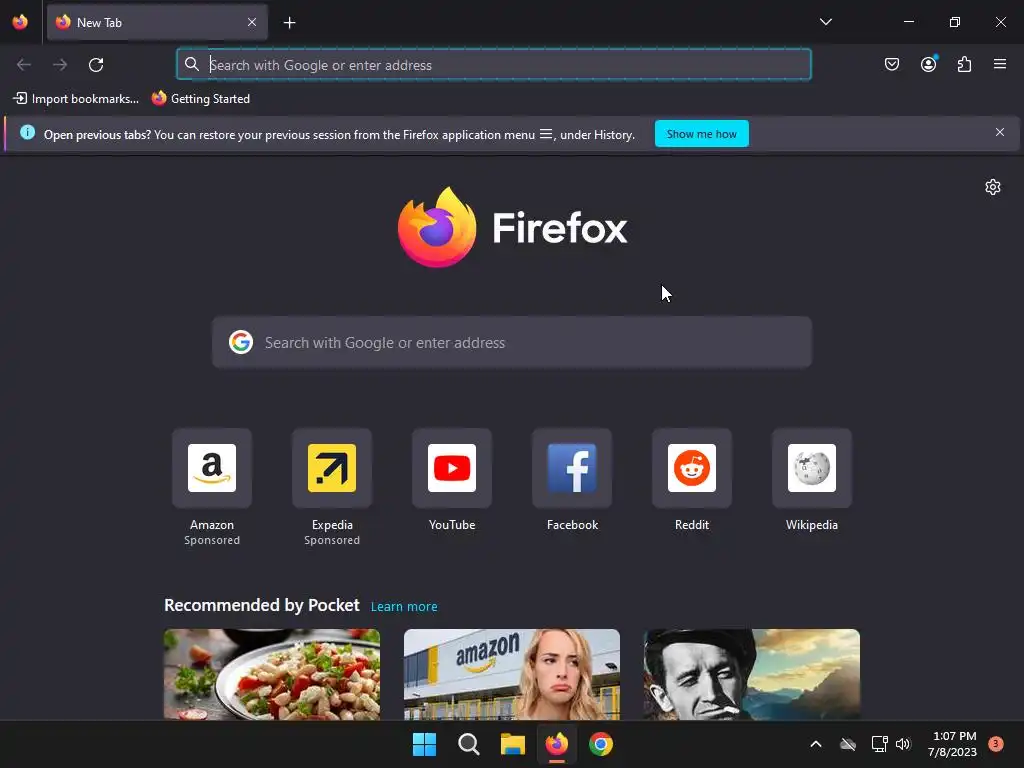1024x768 pixels.
Task: Open the Amazon shortcut tile
Action: [212, 468]
